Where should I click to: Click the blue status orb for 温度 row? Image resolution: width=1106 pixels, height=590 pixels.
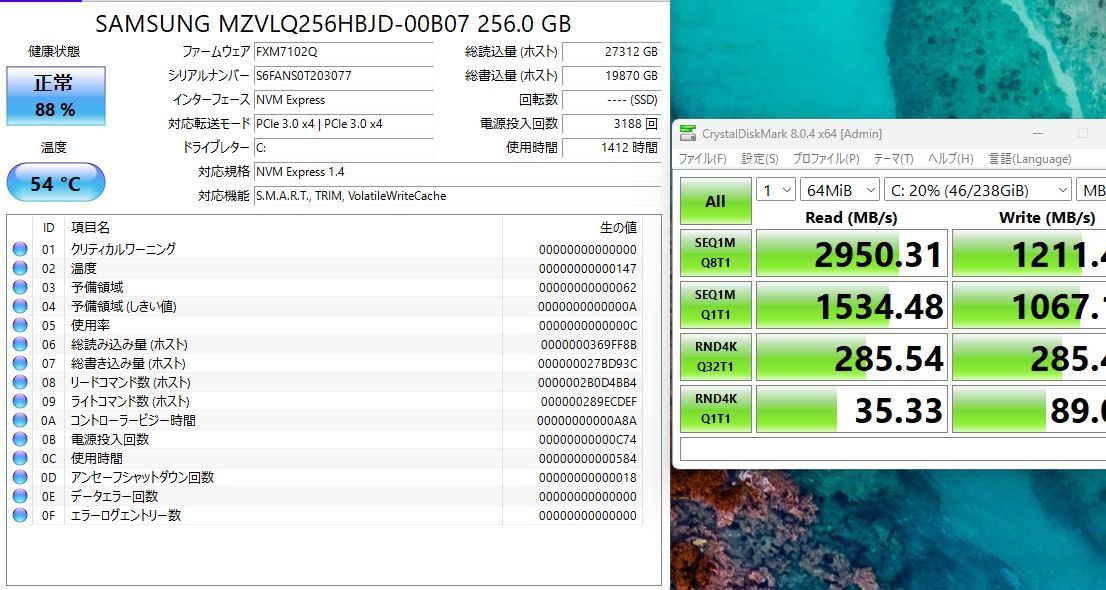coord(20,269)
